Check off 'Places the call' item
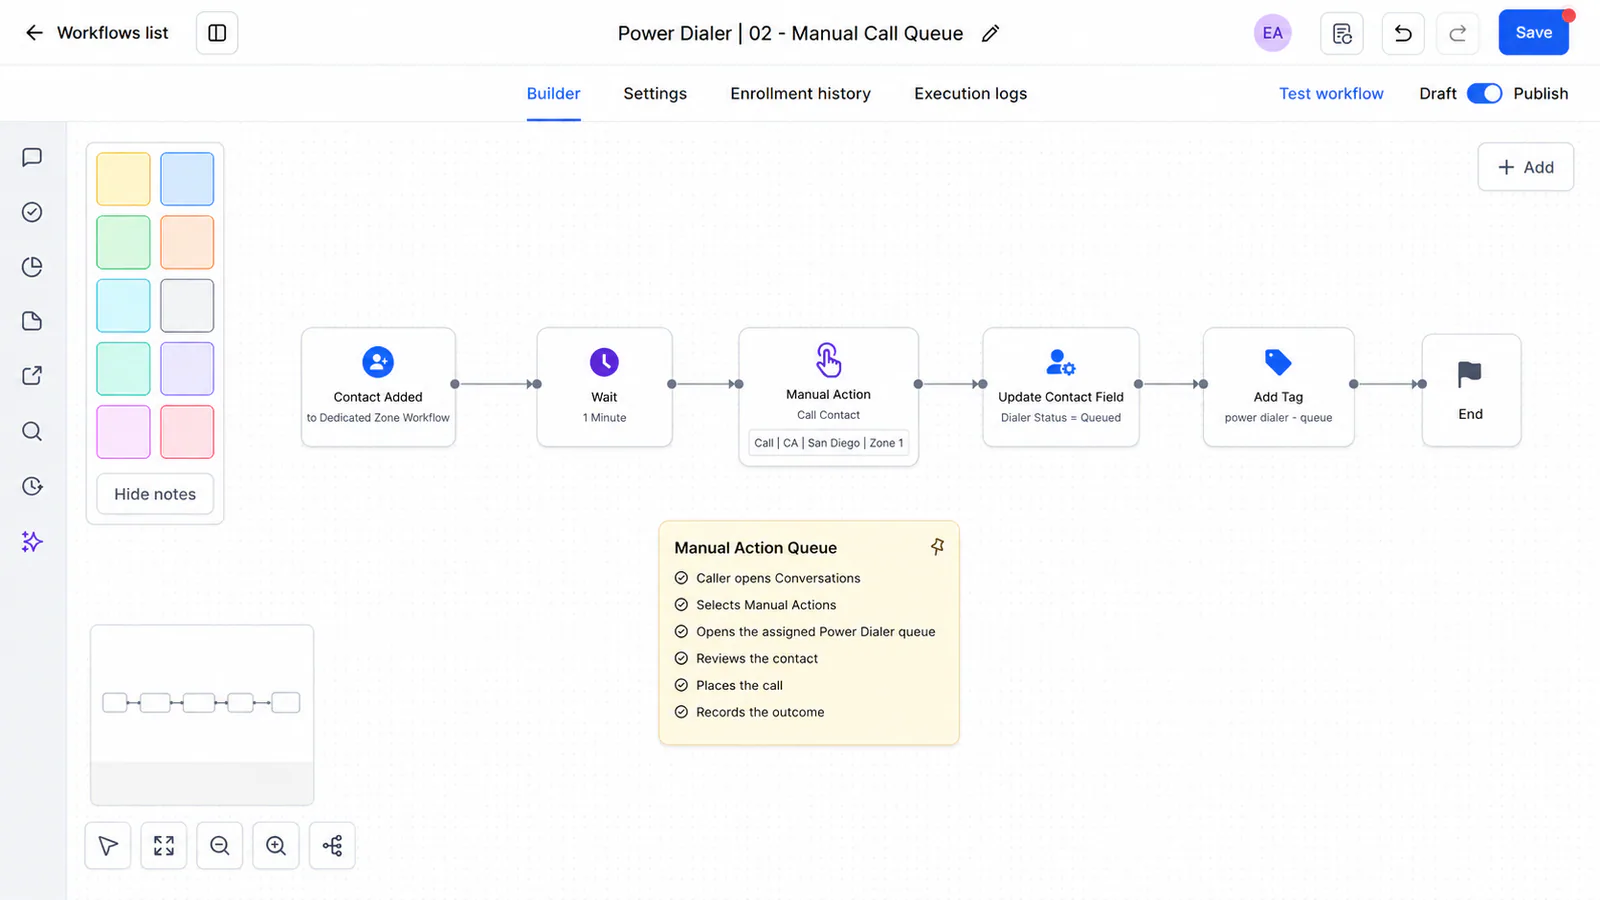Screen dimensions: 1600x900 coord(681,686)
